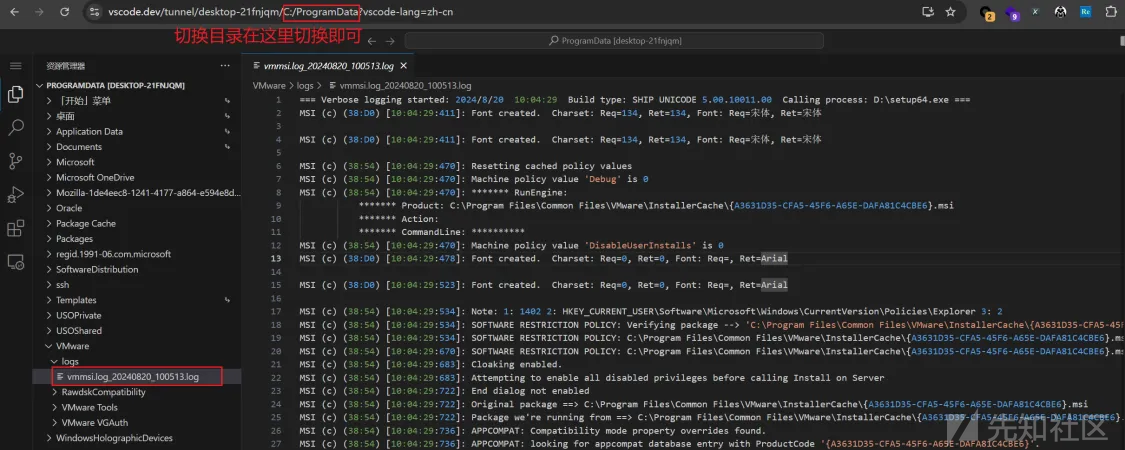Expand the USOPrivate folder
The image size is (1125, 450).
[x=139, y=315]
